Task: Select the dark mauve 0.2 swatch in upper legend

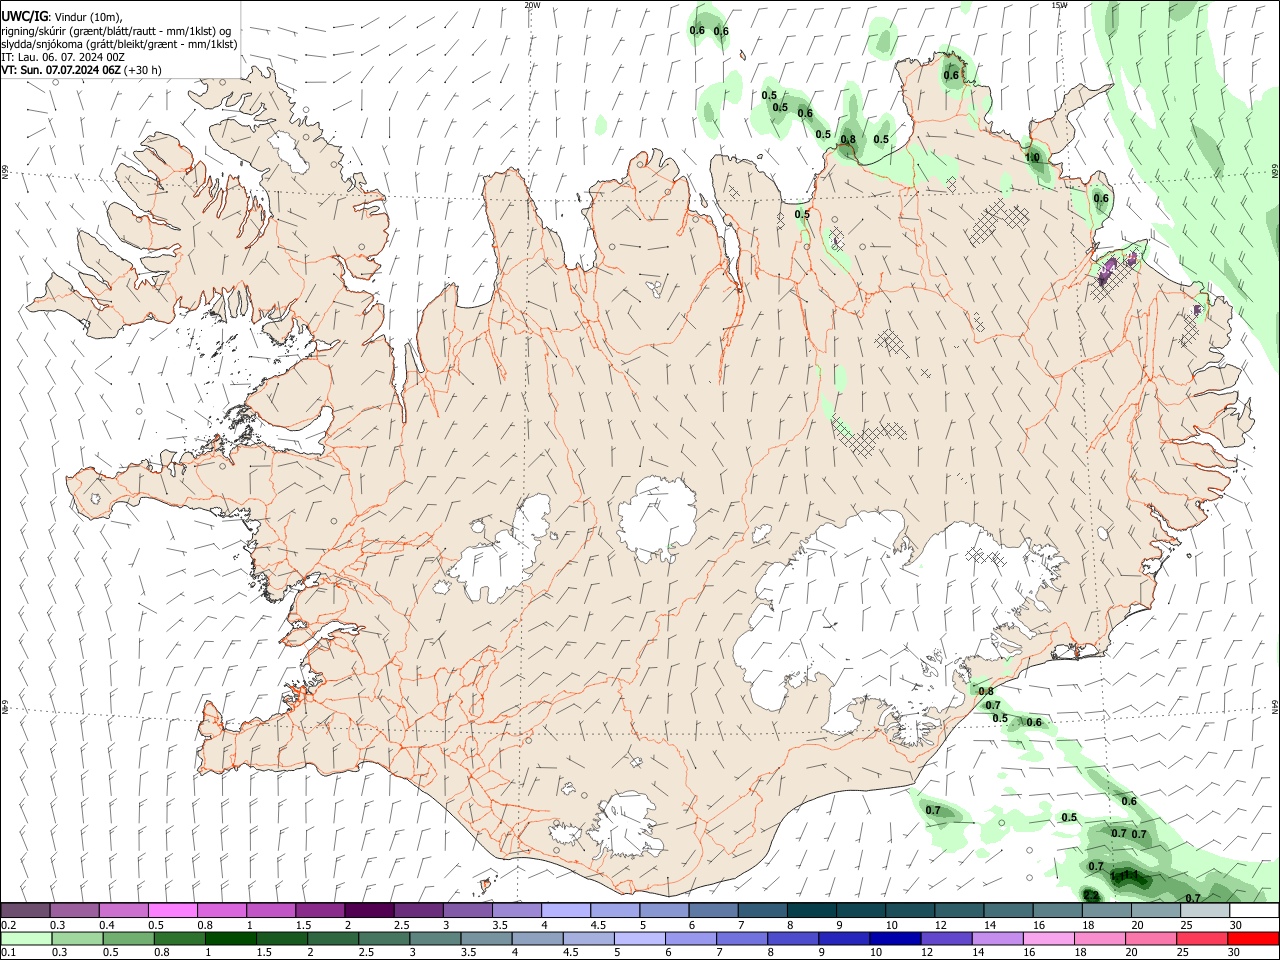Action: 25,911
